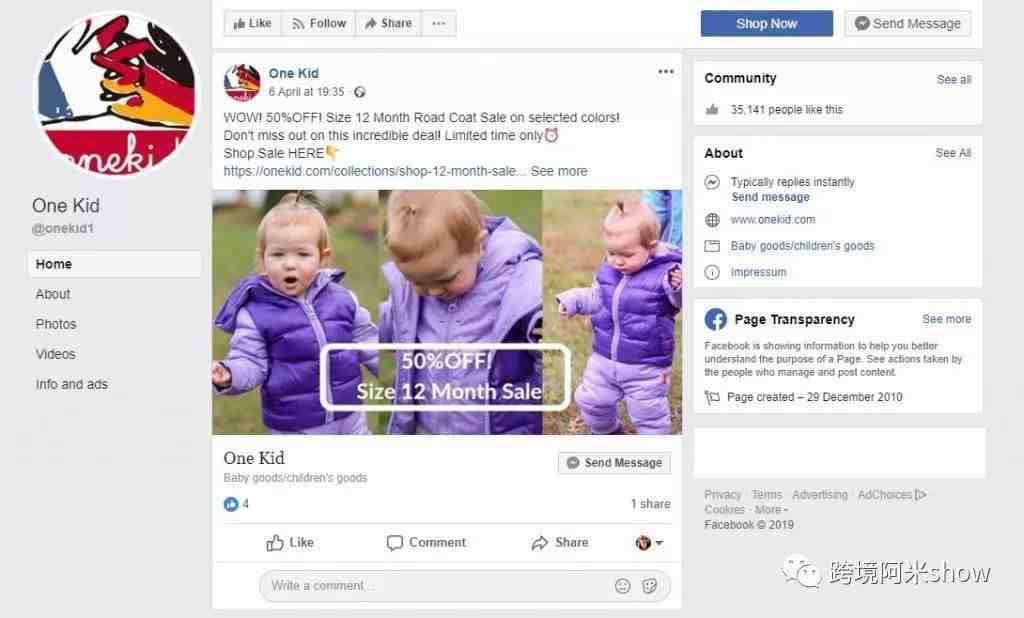This screenshot has width=1024, height=618.
Task: Expand the footer More menu
Action: point(772,510)
